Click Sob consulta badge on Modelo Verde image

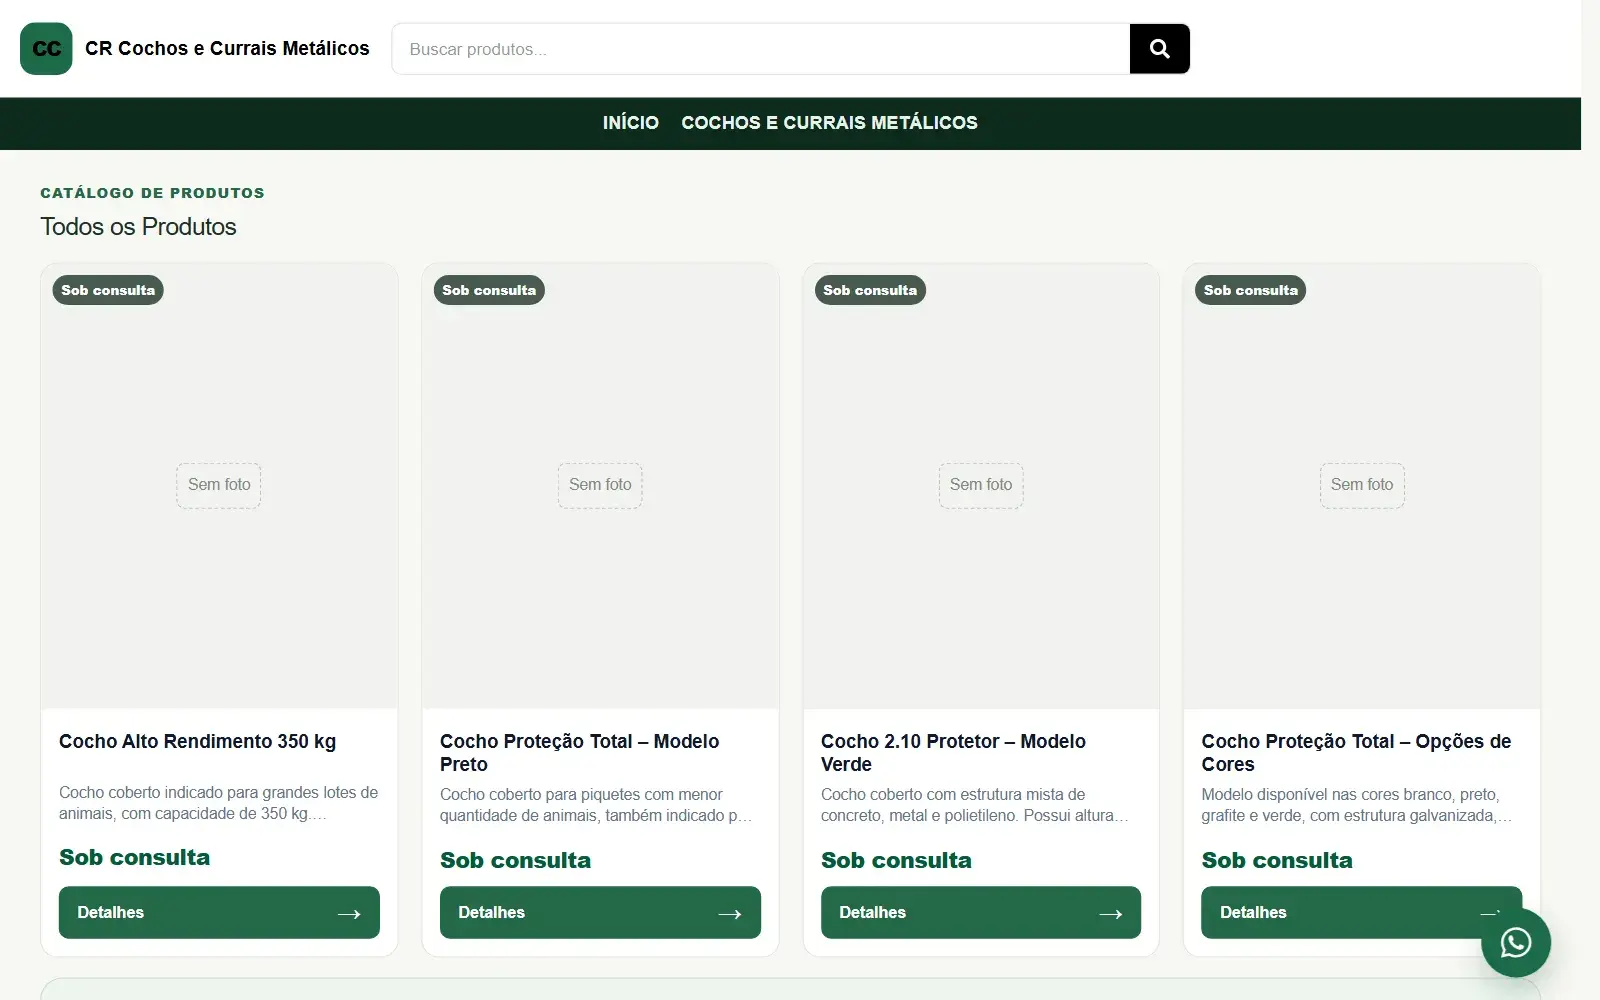click(x=870, y=290)
